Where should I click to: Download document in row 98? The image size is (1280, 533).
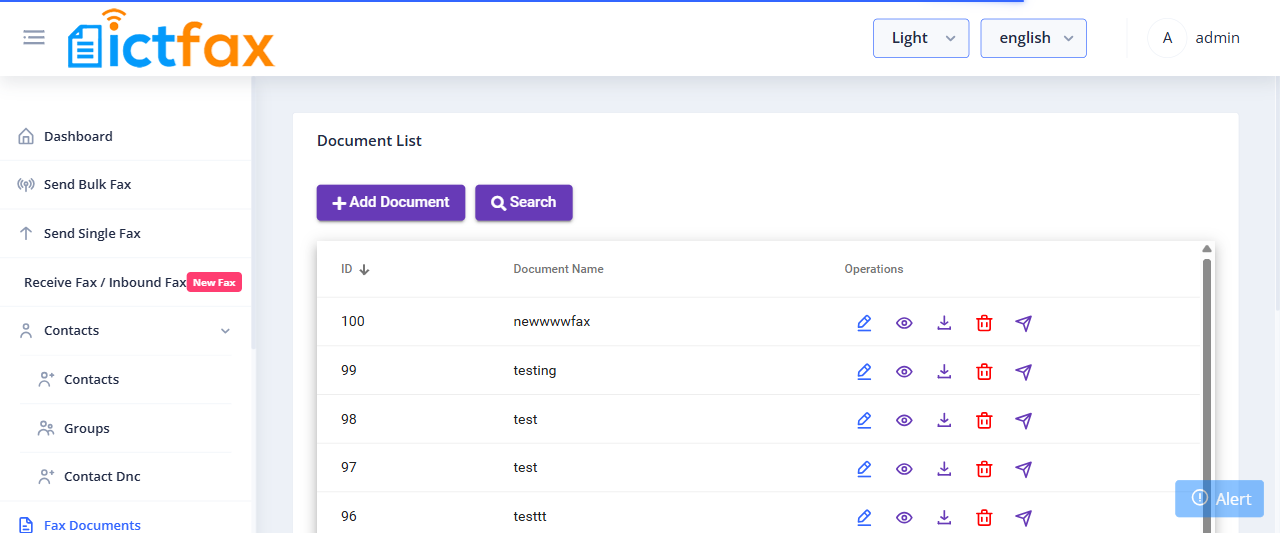944,421
